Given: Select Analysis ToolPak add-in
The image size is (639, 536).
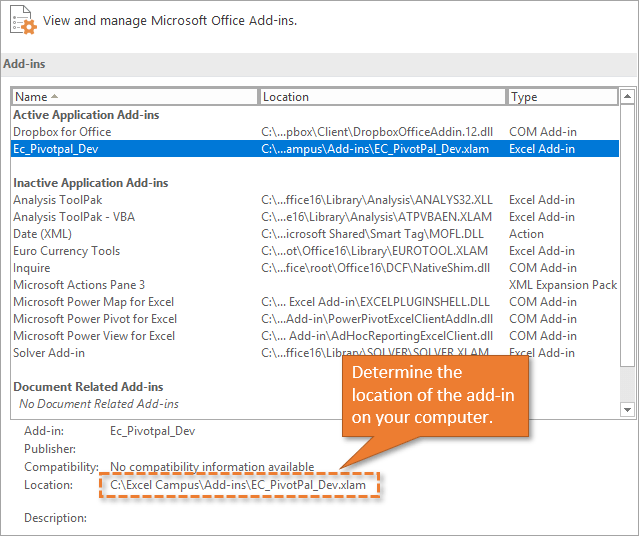Looking at the screenshot, I should 58,200.
